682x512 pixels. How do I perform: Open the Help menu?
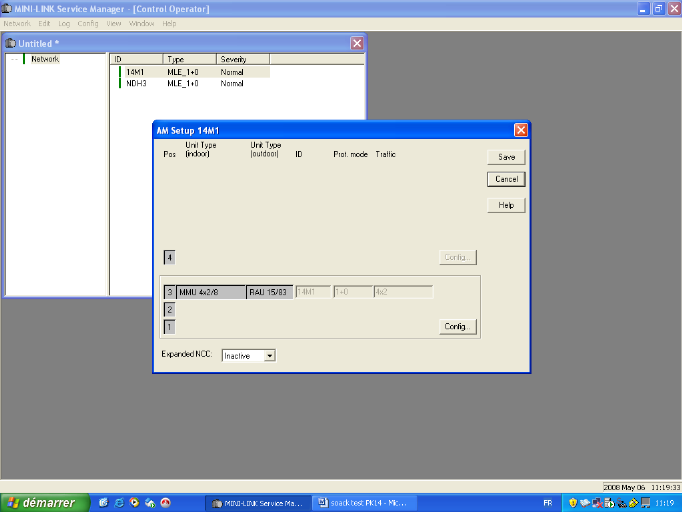click(169, 23)
